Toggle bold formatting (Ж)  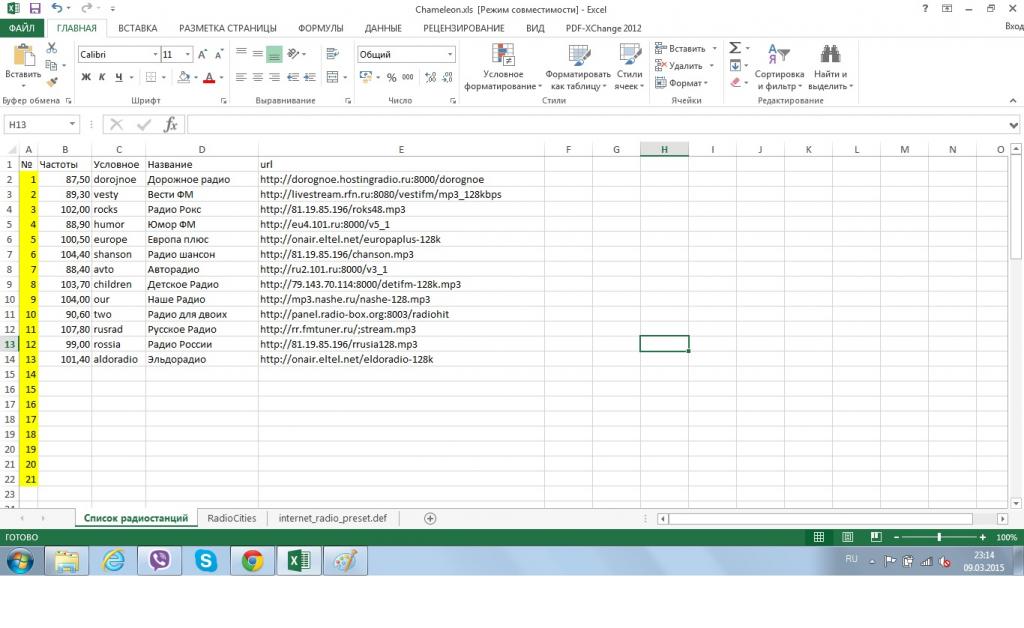(85, 77)
